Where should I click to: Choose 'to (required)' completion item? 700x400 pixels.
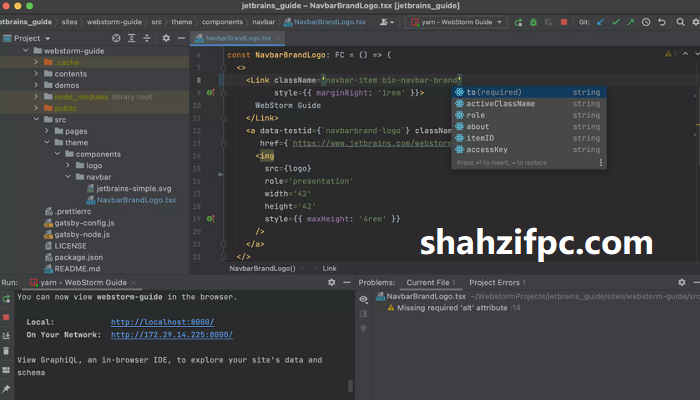529,92
